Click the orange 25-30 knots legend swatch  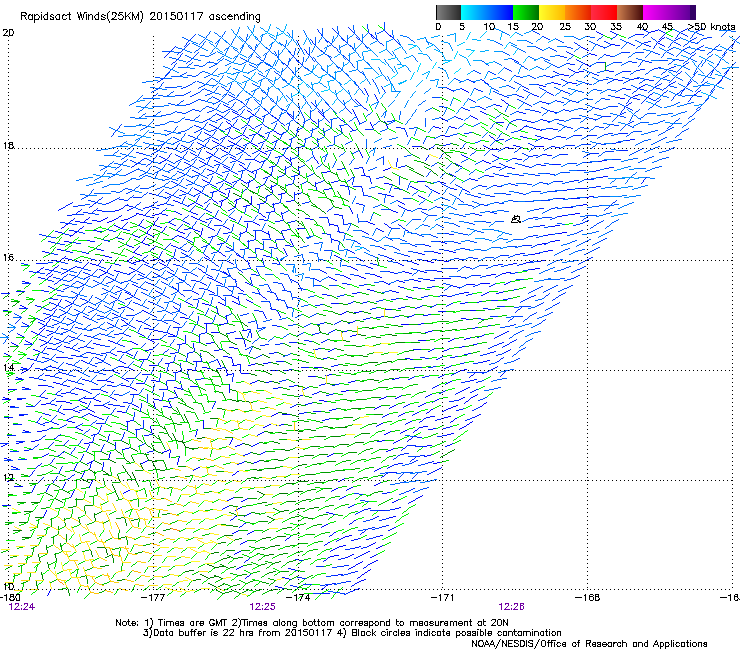pos(578,12)
